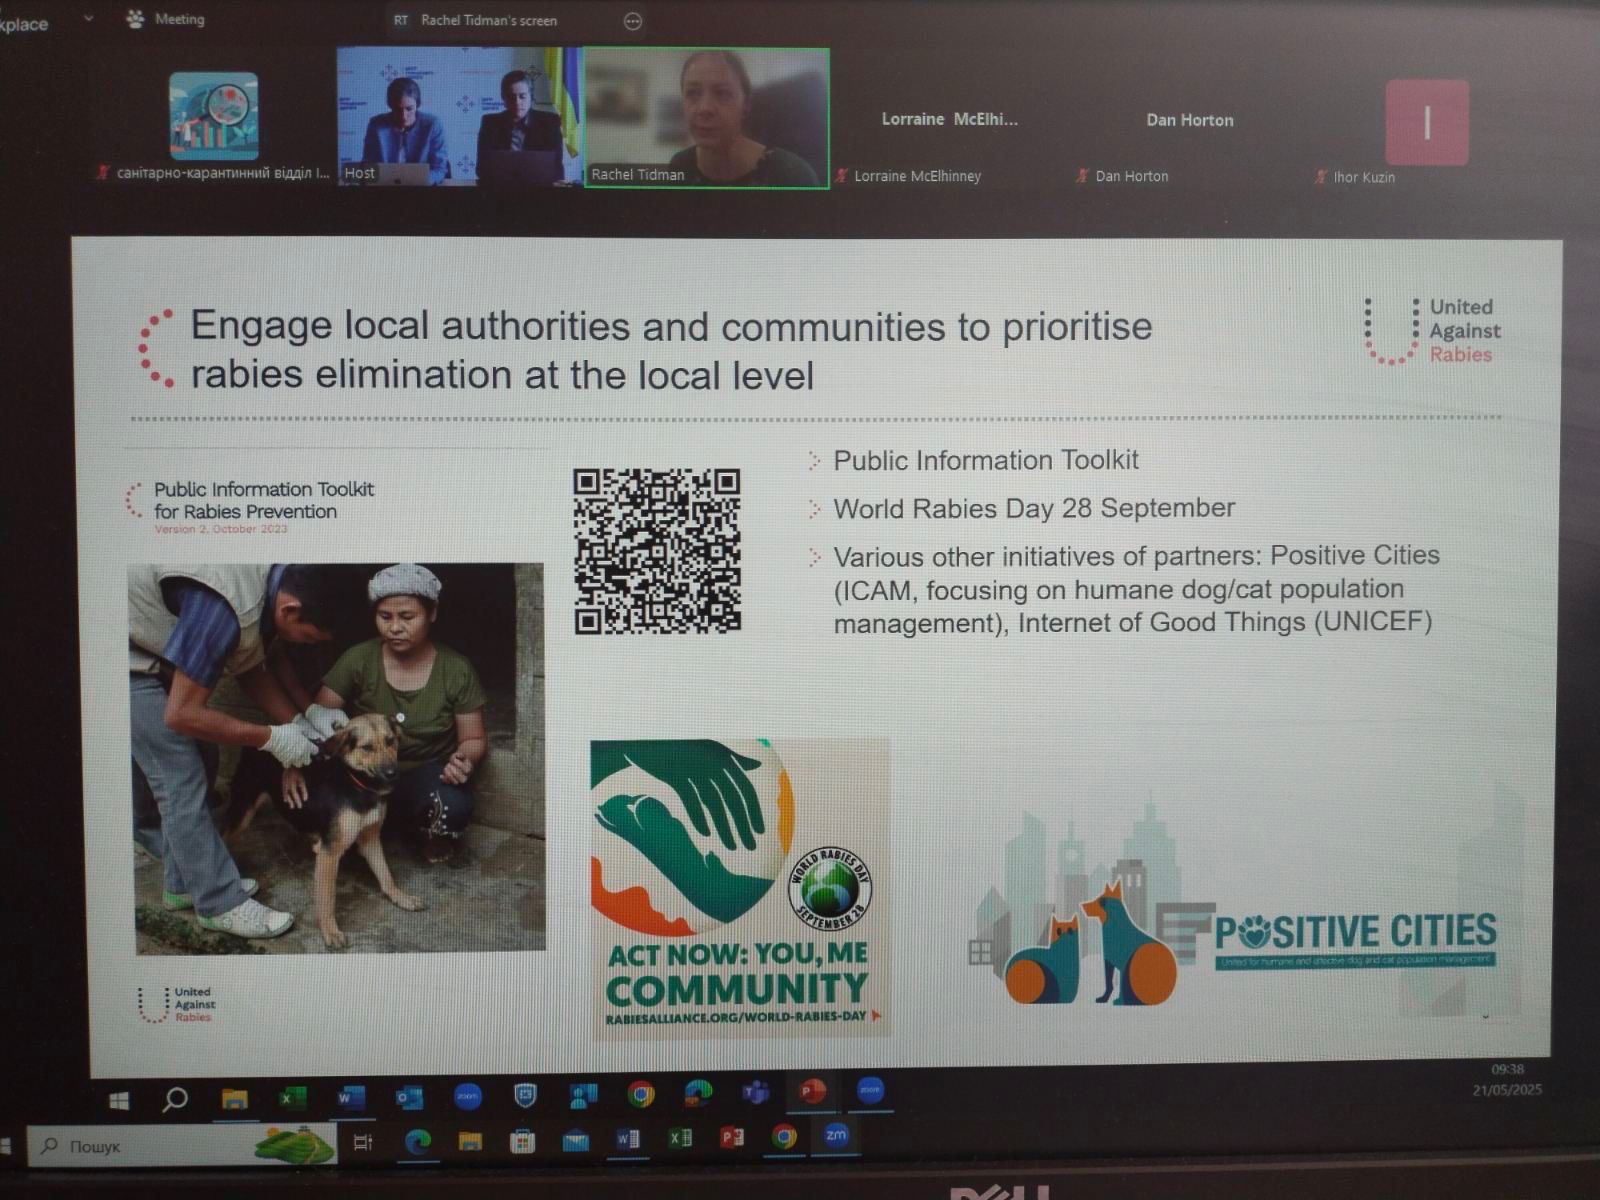Click the screen share more options ellipsis

pyautogui.click(x=632, y=21)
